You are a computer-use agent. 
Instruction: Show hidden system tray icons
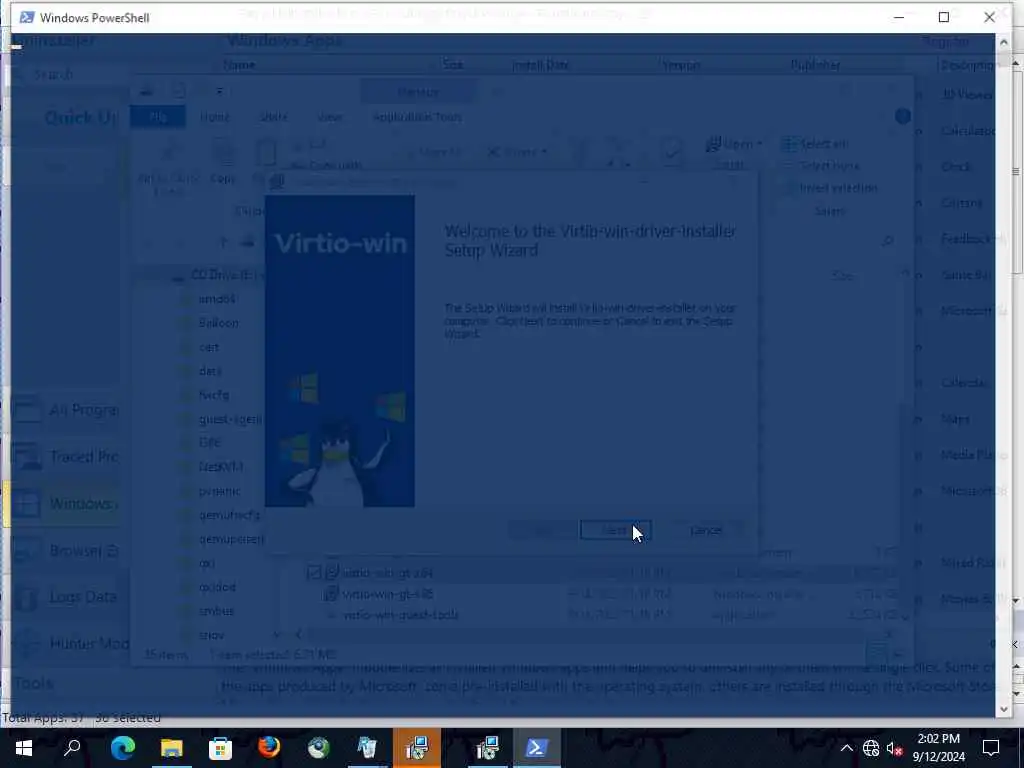click(846, 748)
